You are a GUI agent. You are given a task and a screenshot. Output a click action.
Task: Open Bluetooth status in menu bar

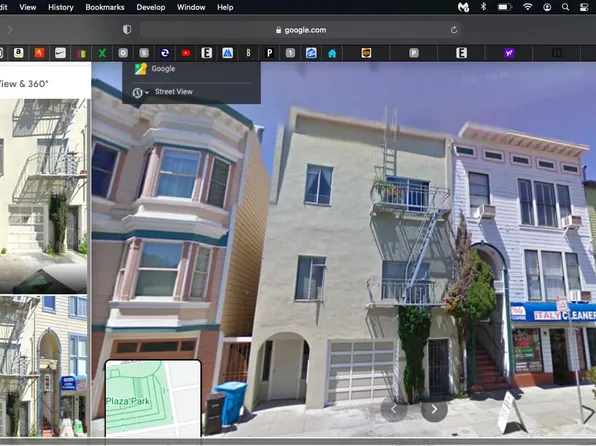click(483, 7)
